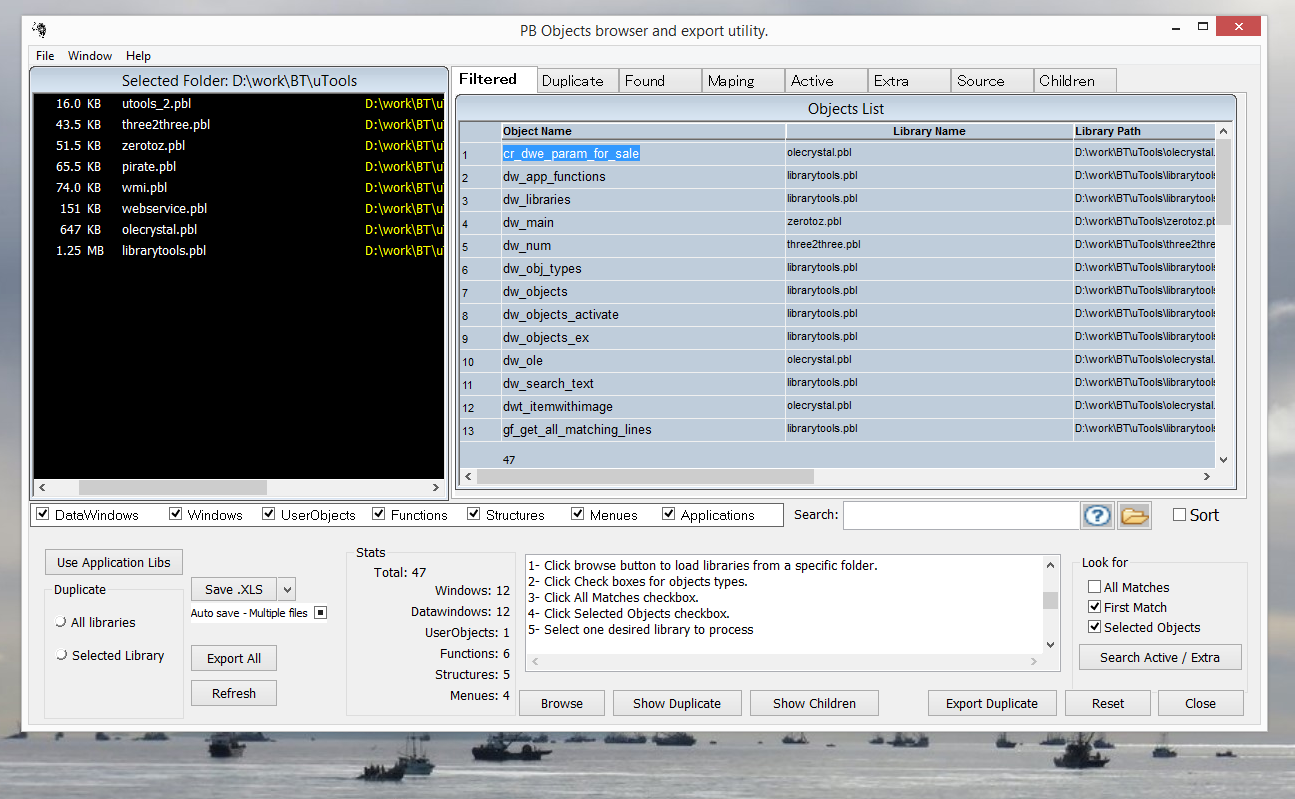Switch to the Duplicate tab

coord(578,81)
